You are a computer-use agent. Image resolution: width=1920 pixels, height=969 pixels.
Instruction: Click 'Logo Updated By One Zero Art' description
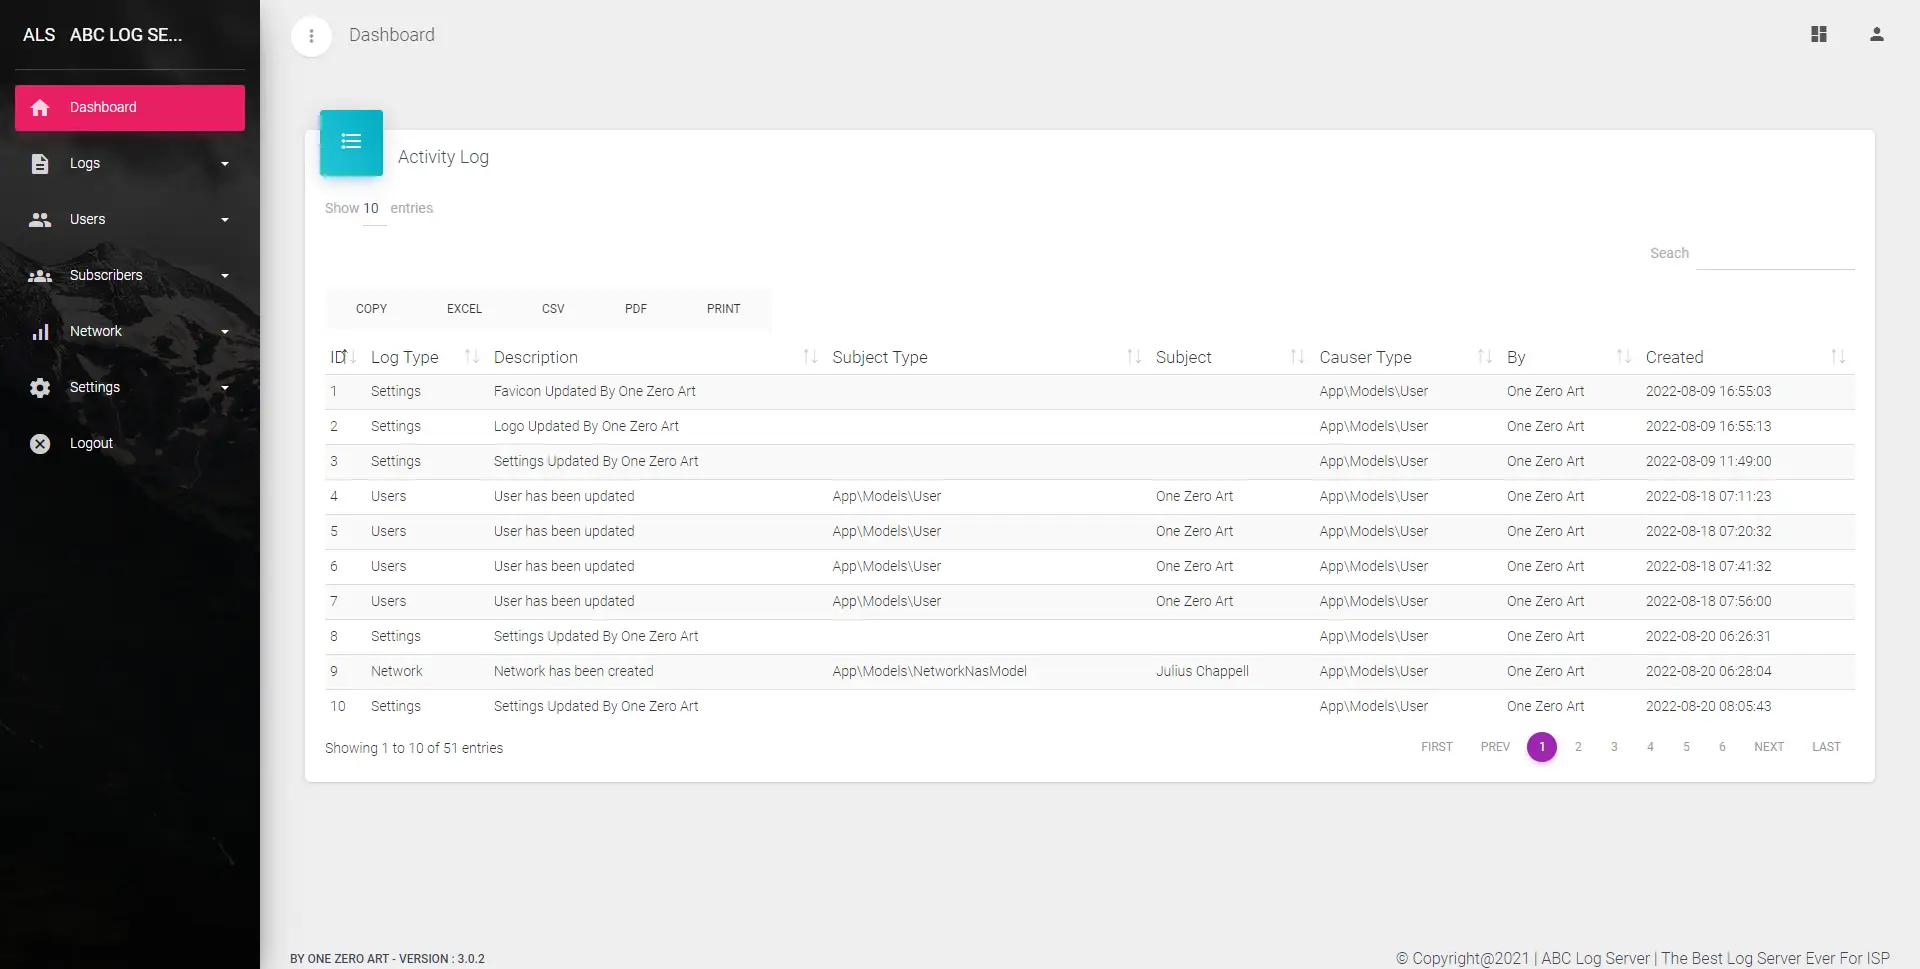pyautogui.click(x=586, y=427)
